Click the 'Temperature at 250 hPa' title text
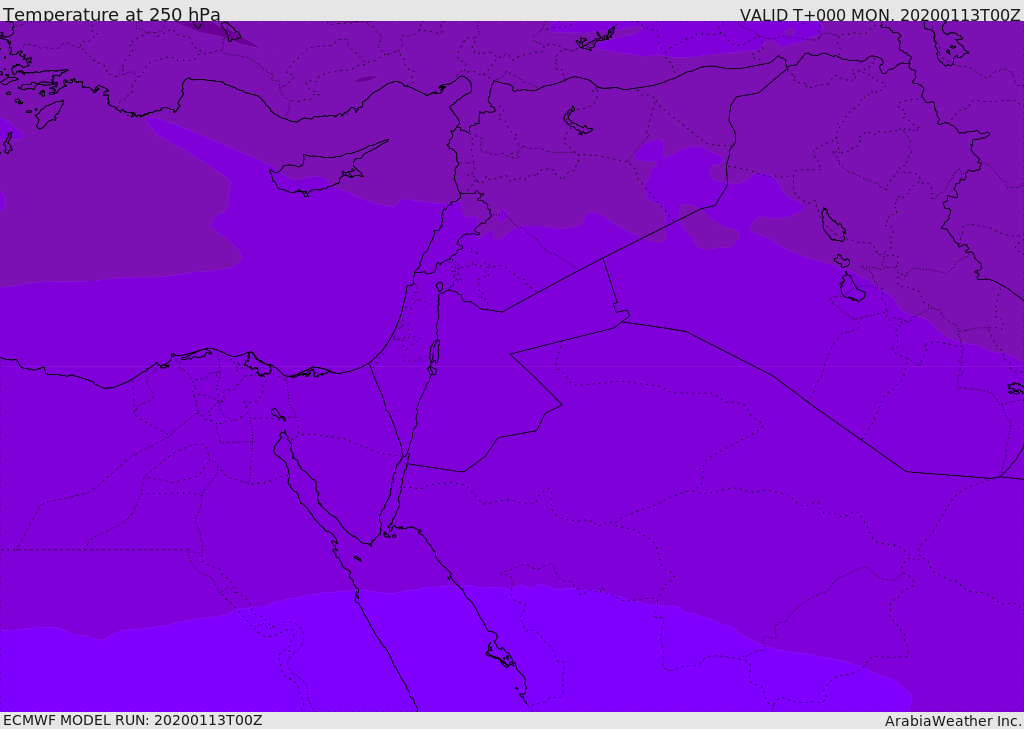 click(112, 14)
